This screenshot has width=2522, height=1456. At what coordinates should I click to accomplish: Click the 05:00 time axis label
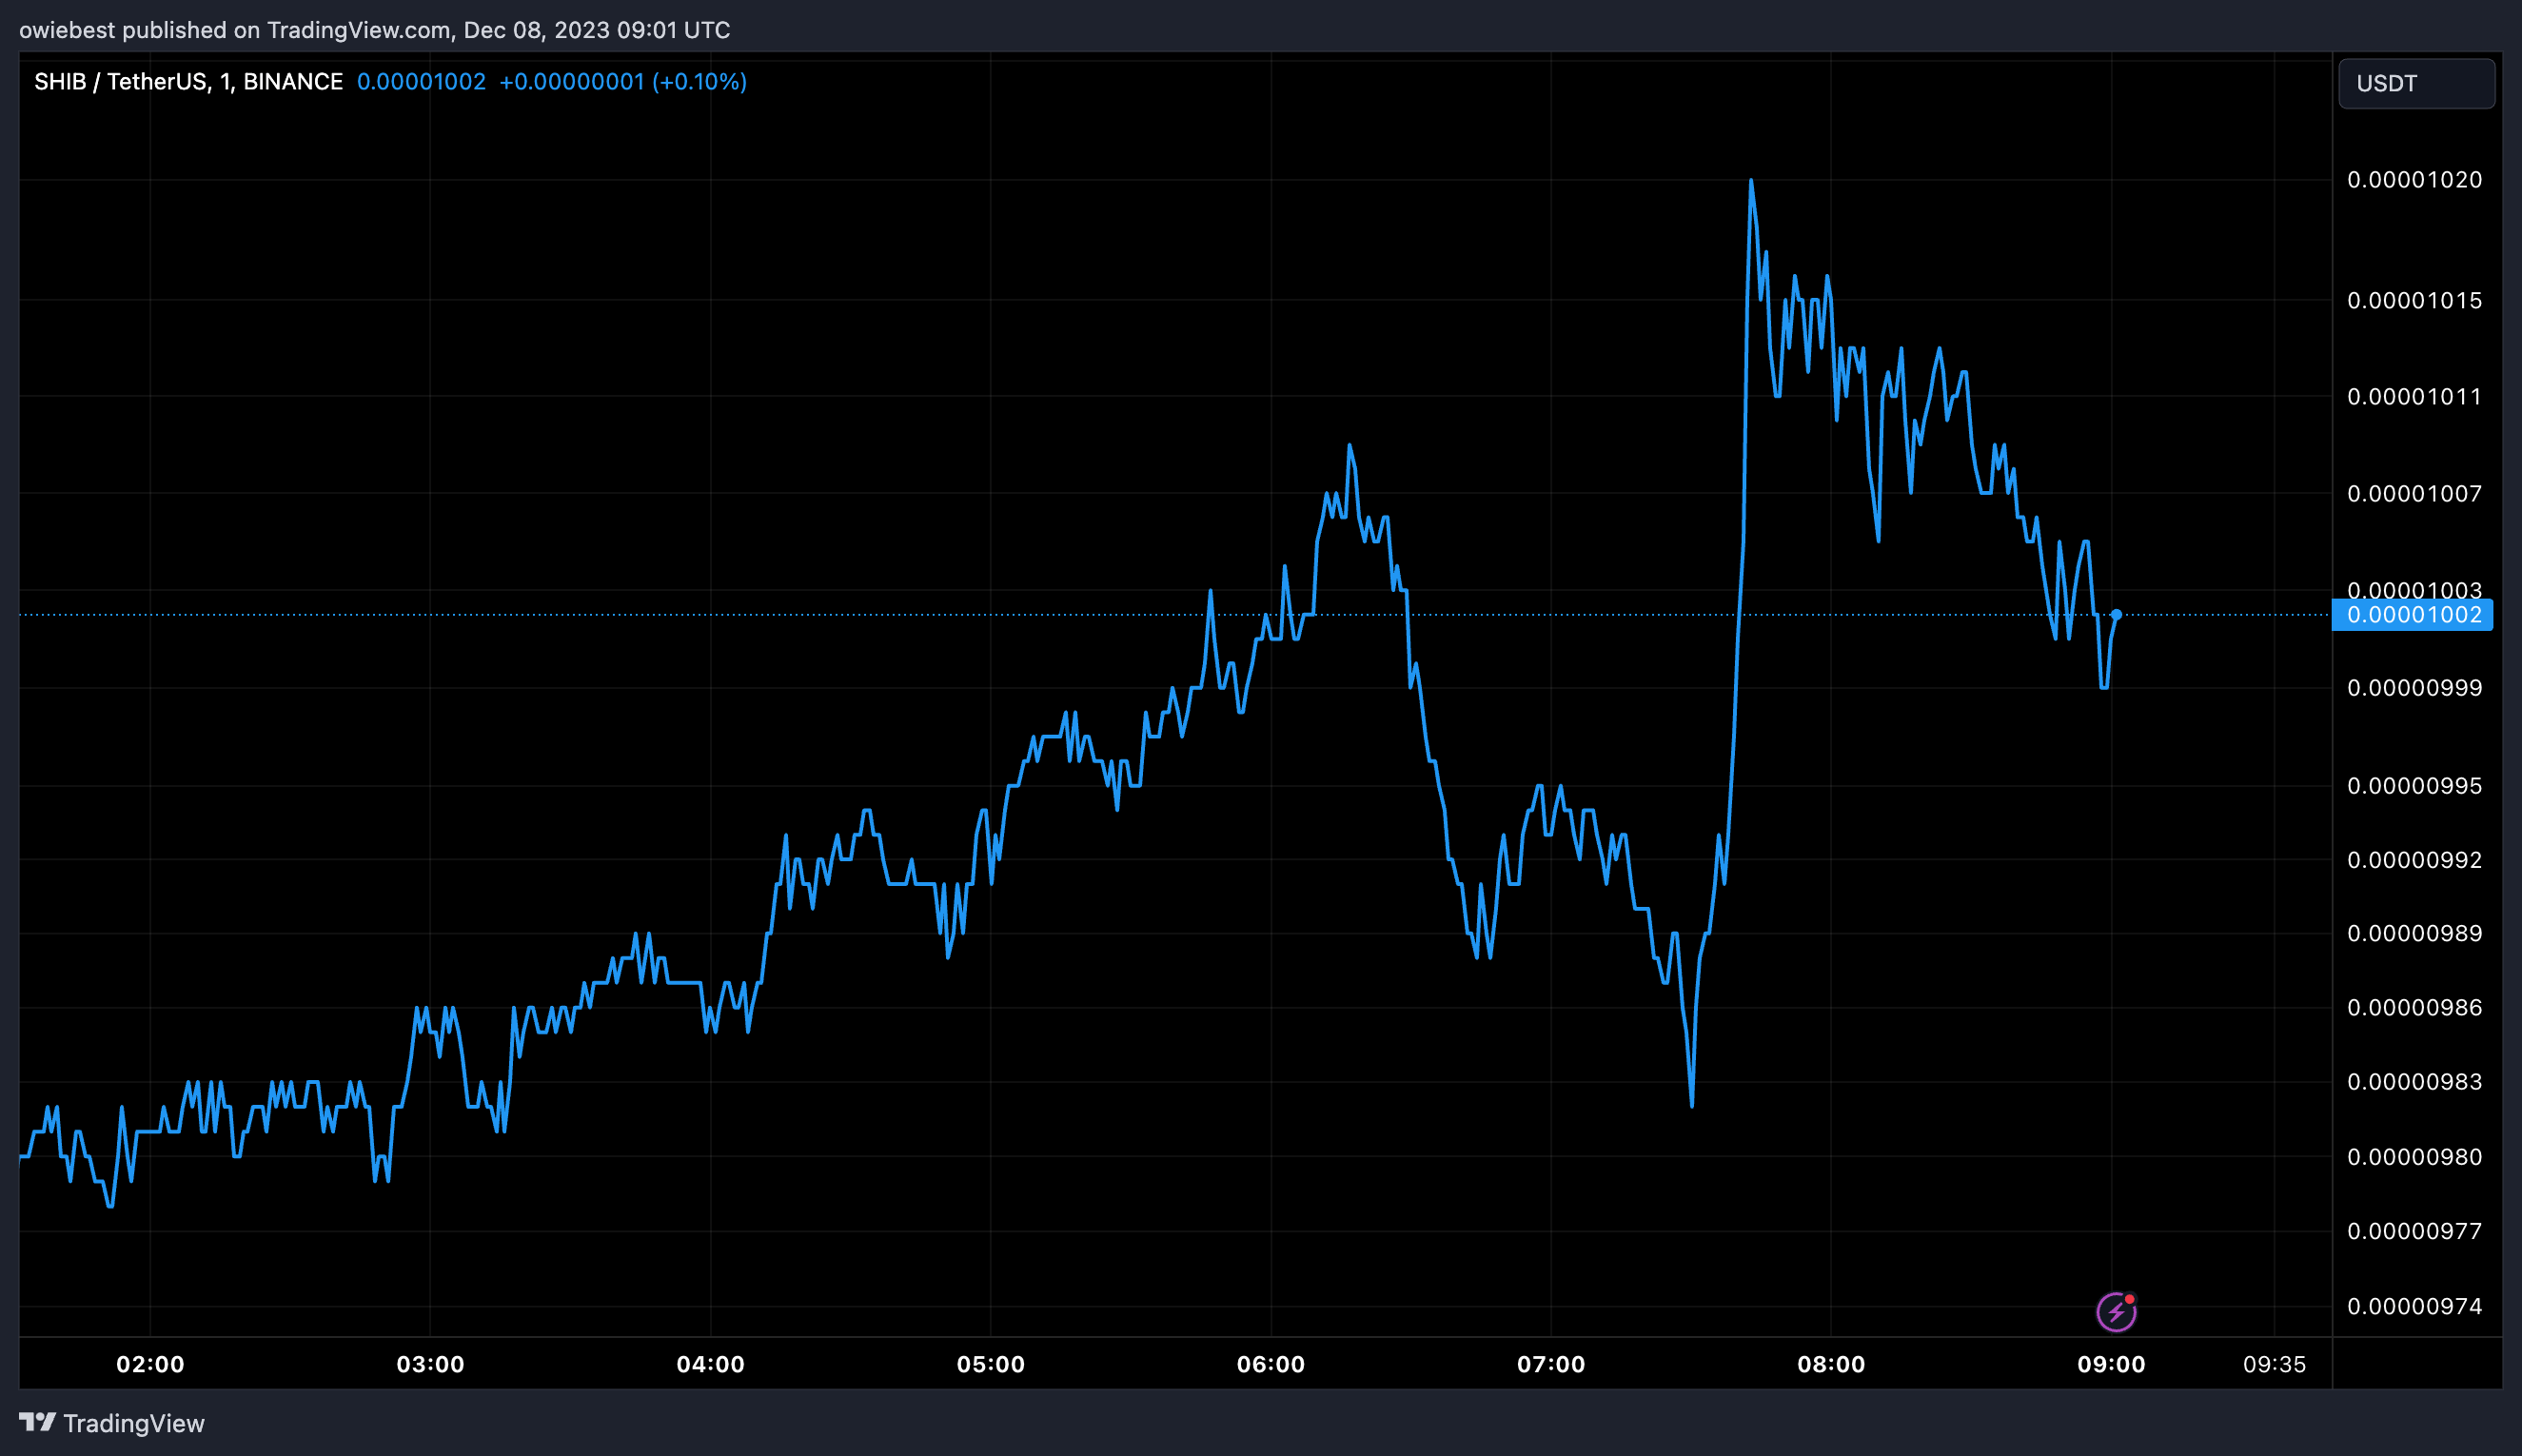tap(990, 1364)
